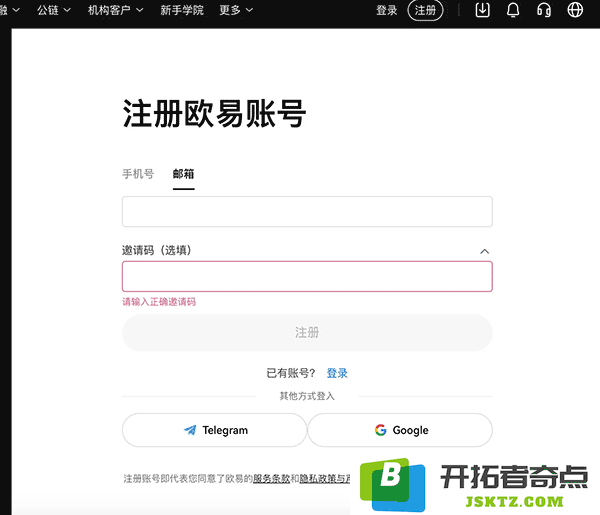Viewport: 600px width, 515px height.
Task: Sign in with Google button
Action: pyautogui.click(x=400, y=430)
